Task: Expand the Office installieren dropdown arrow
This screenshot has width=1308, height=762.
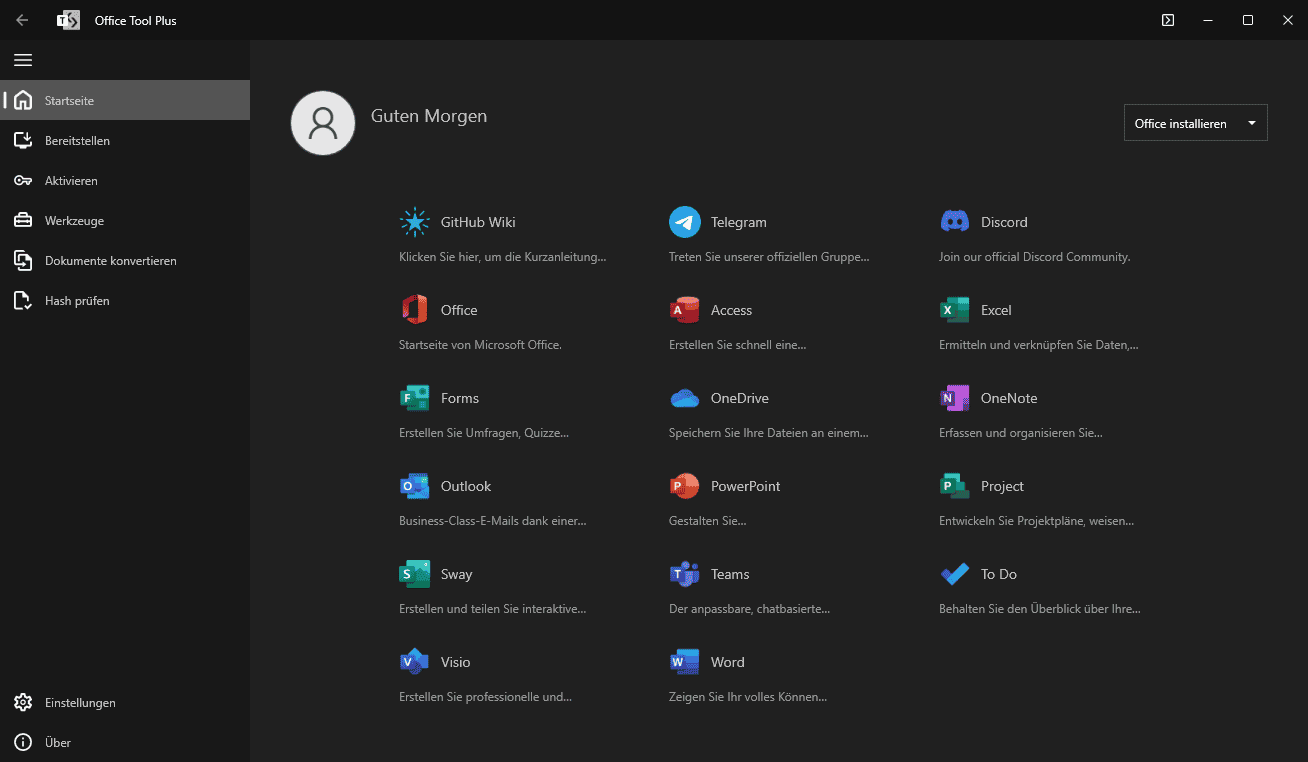Action: click(x=1252, y=123)
